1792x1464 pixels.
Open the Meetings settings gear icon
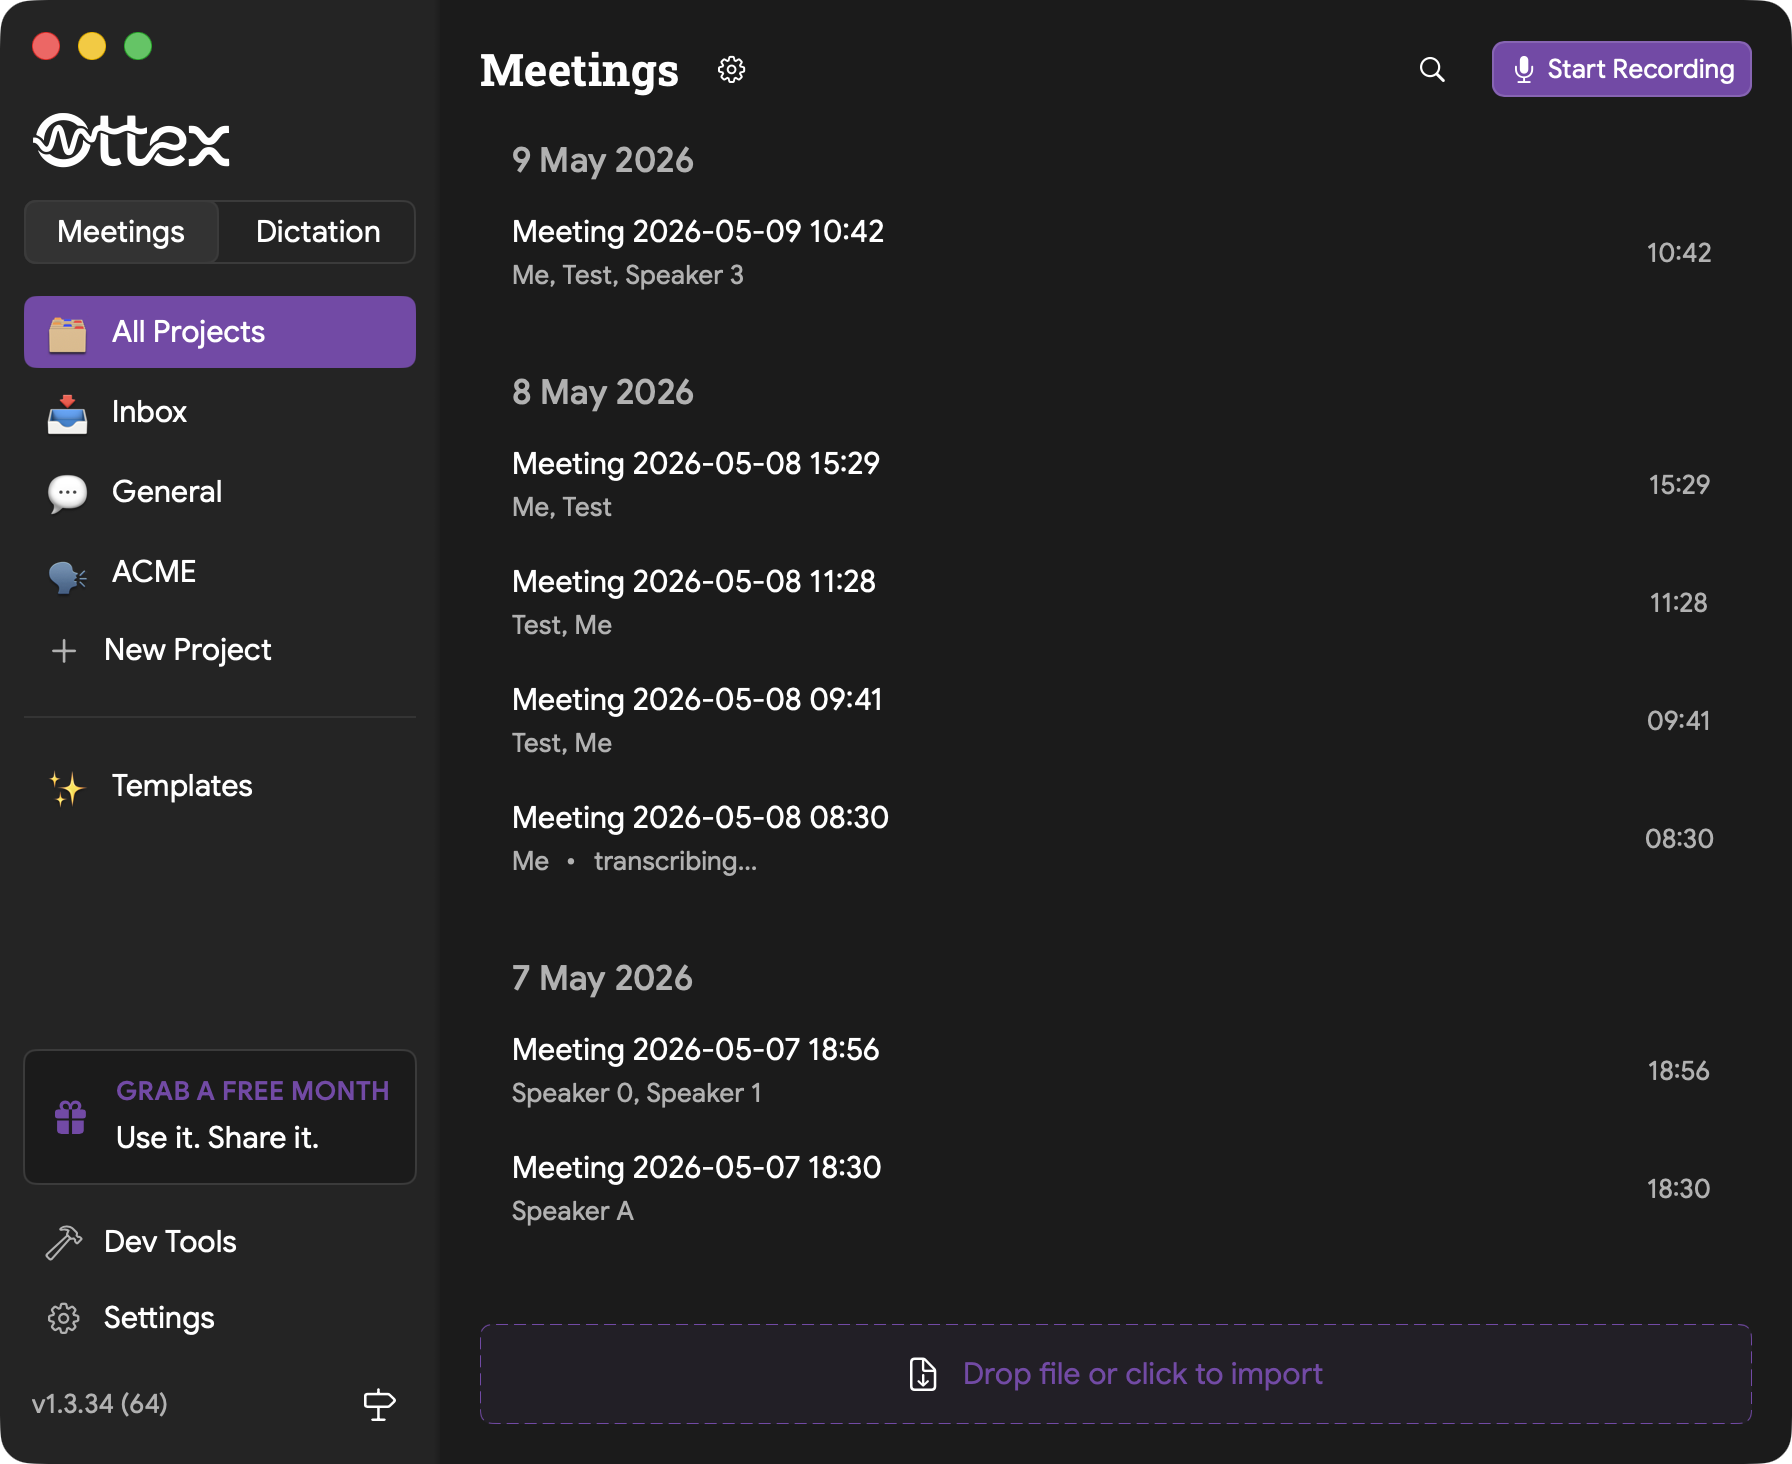pos(731,69)
